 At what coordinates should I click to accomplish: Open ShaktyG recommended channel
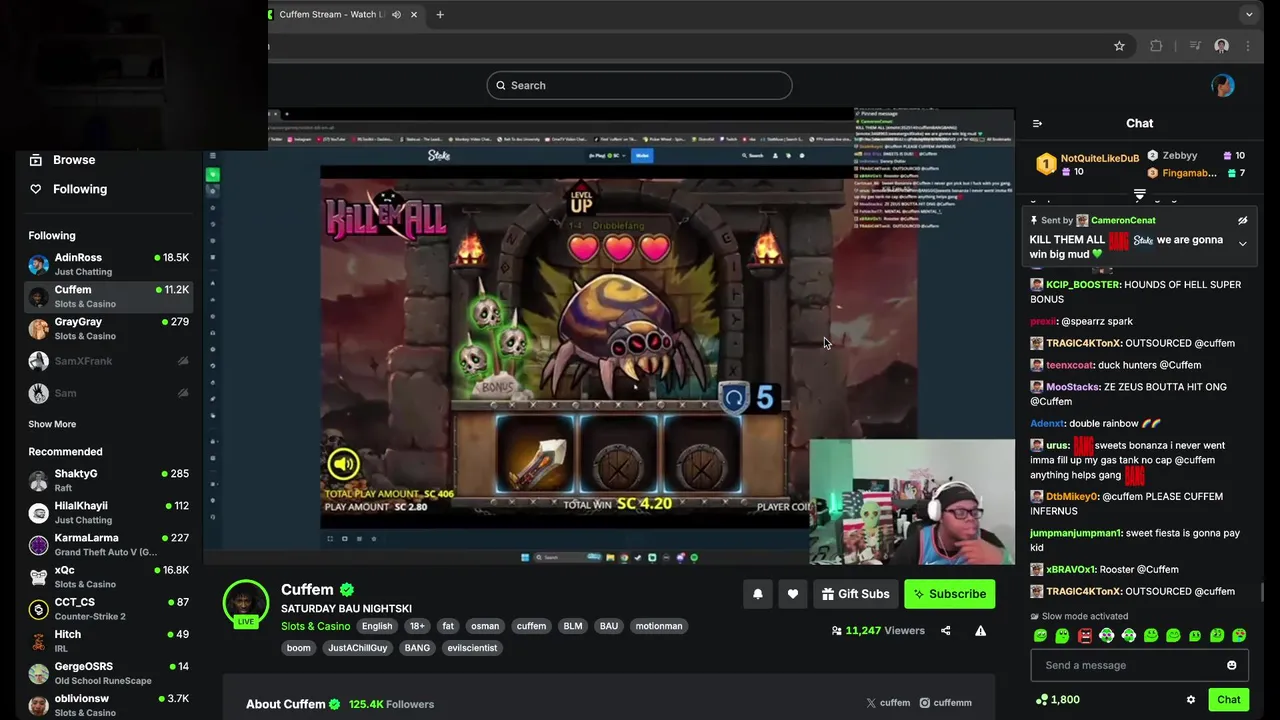pyautogui.click(x=108, y=480)
